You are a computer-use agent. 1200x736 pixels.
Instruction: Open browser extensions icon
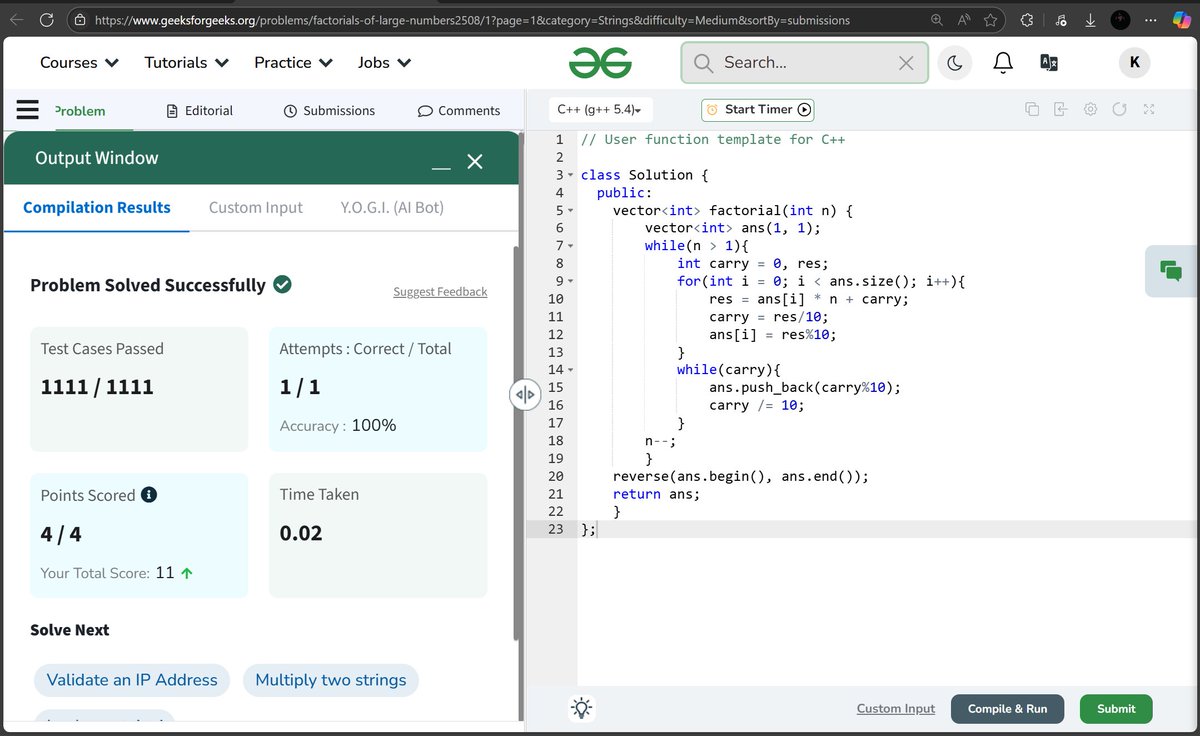pos(1027,19)
